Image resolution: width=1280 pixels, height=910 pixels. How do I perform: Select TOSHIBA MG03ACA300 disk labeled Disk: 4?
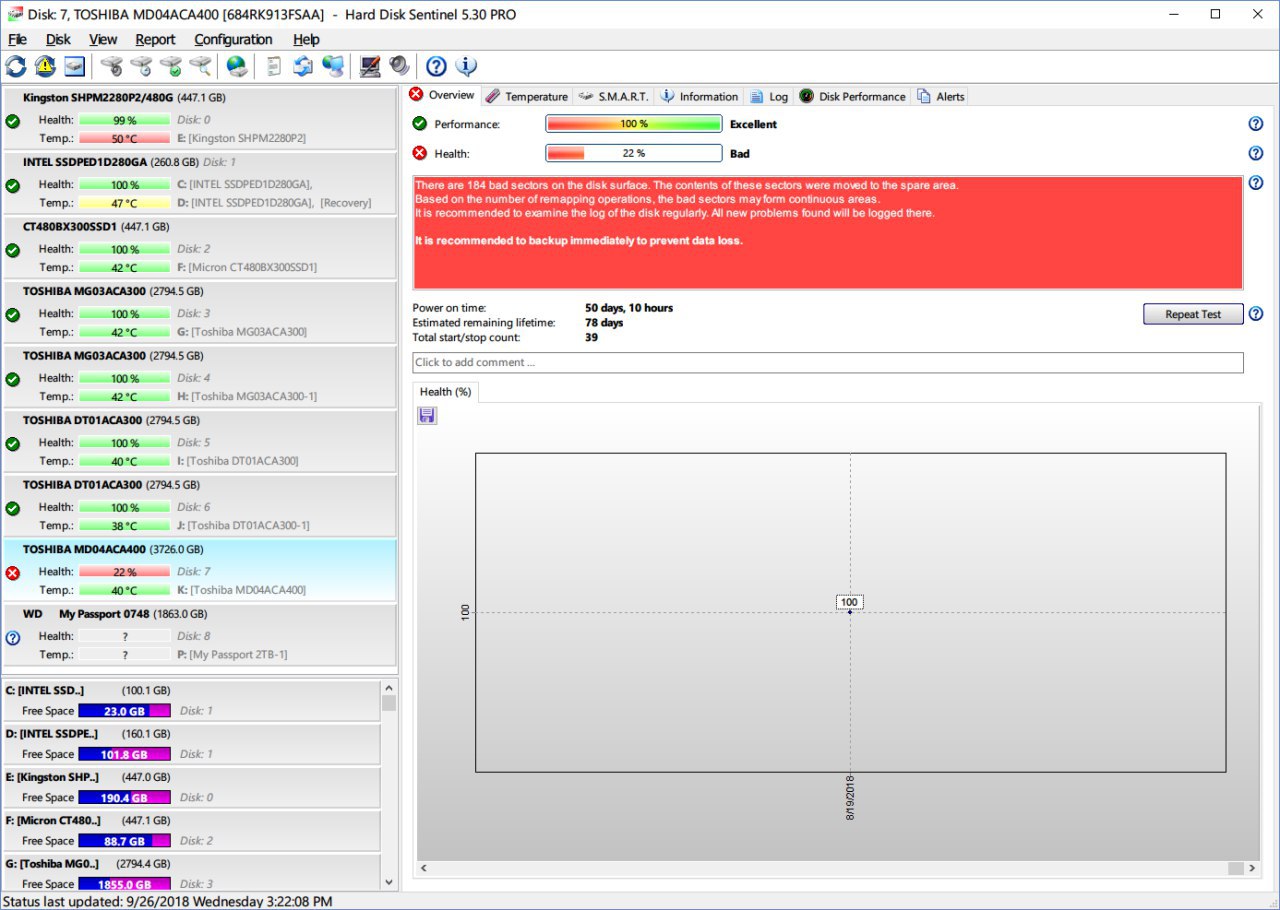point(200,376)
